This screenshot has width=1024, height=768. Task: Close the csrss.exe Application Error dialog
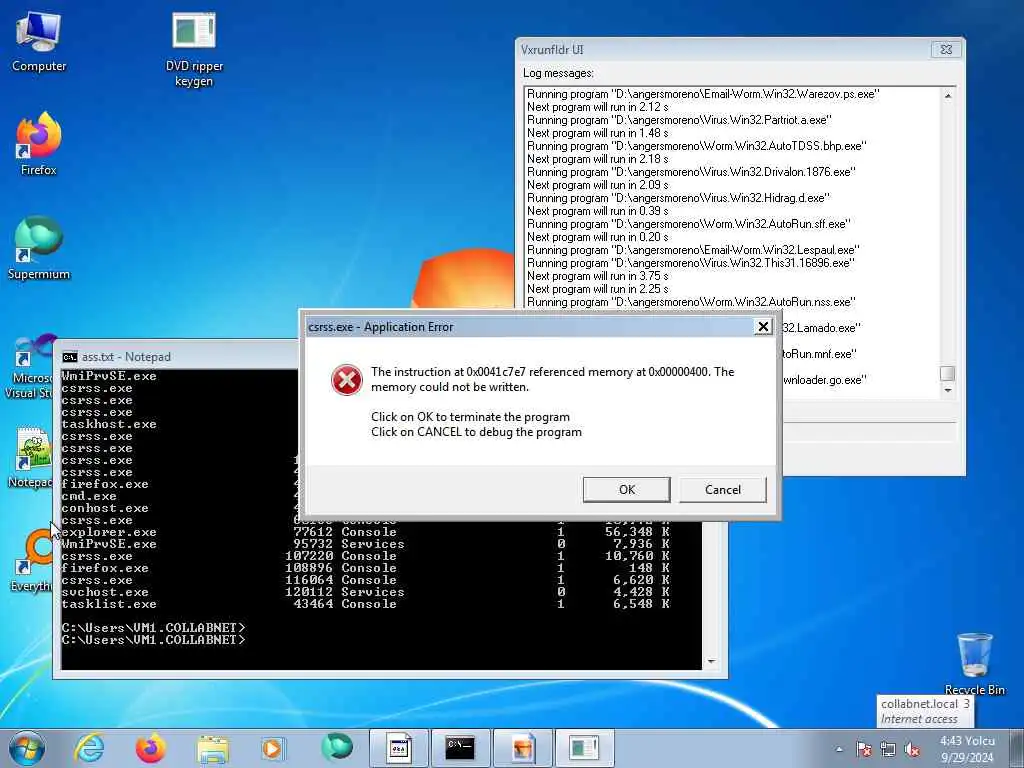(x=762, y=327)
